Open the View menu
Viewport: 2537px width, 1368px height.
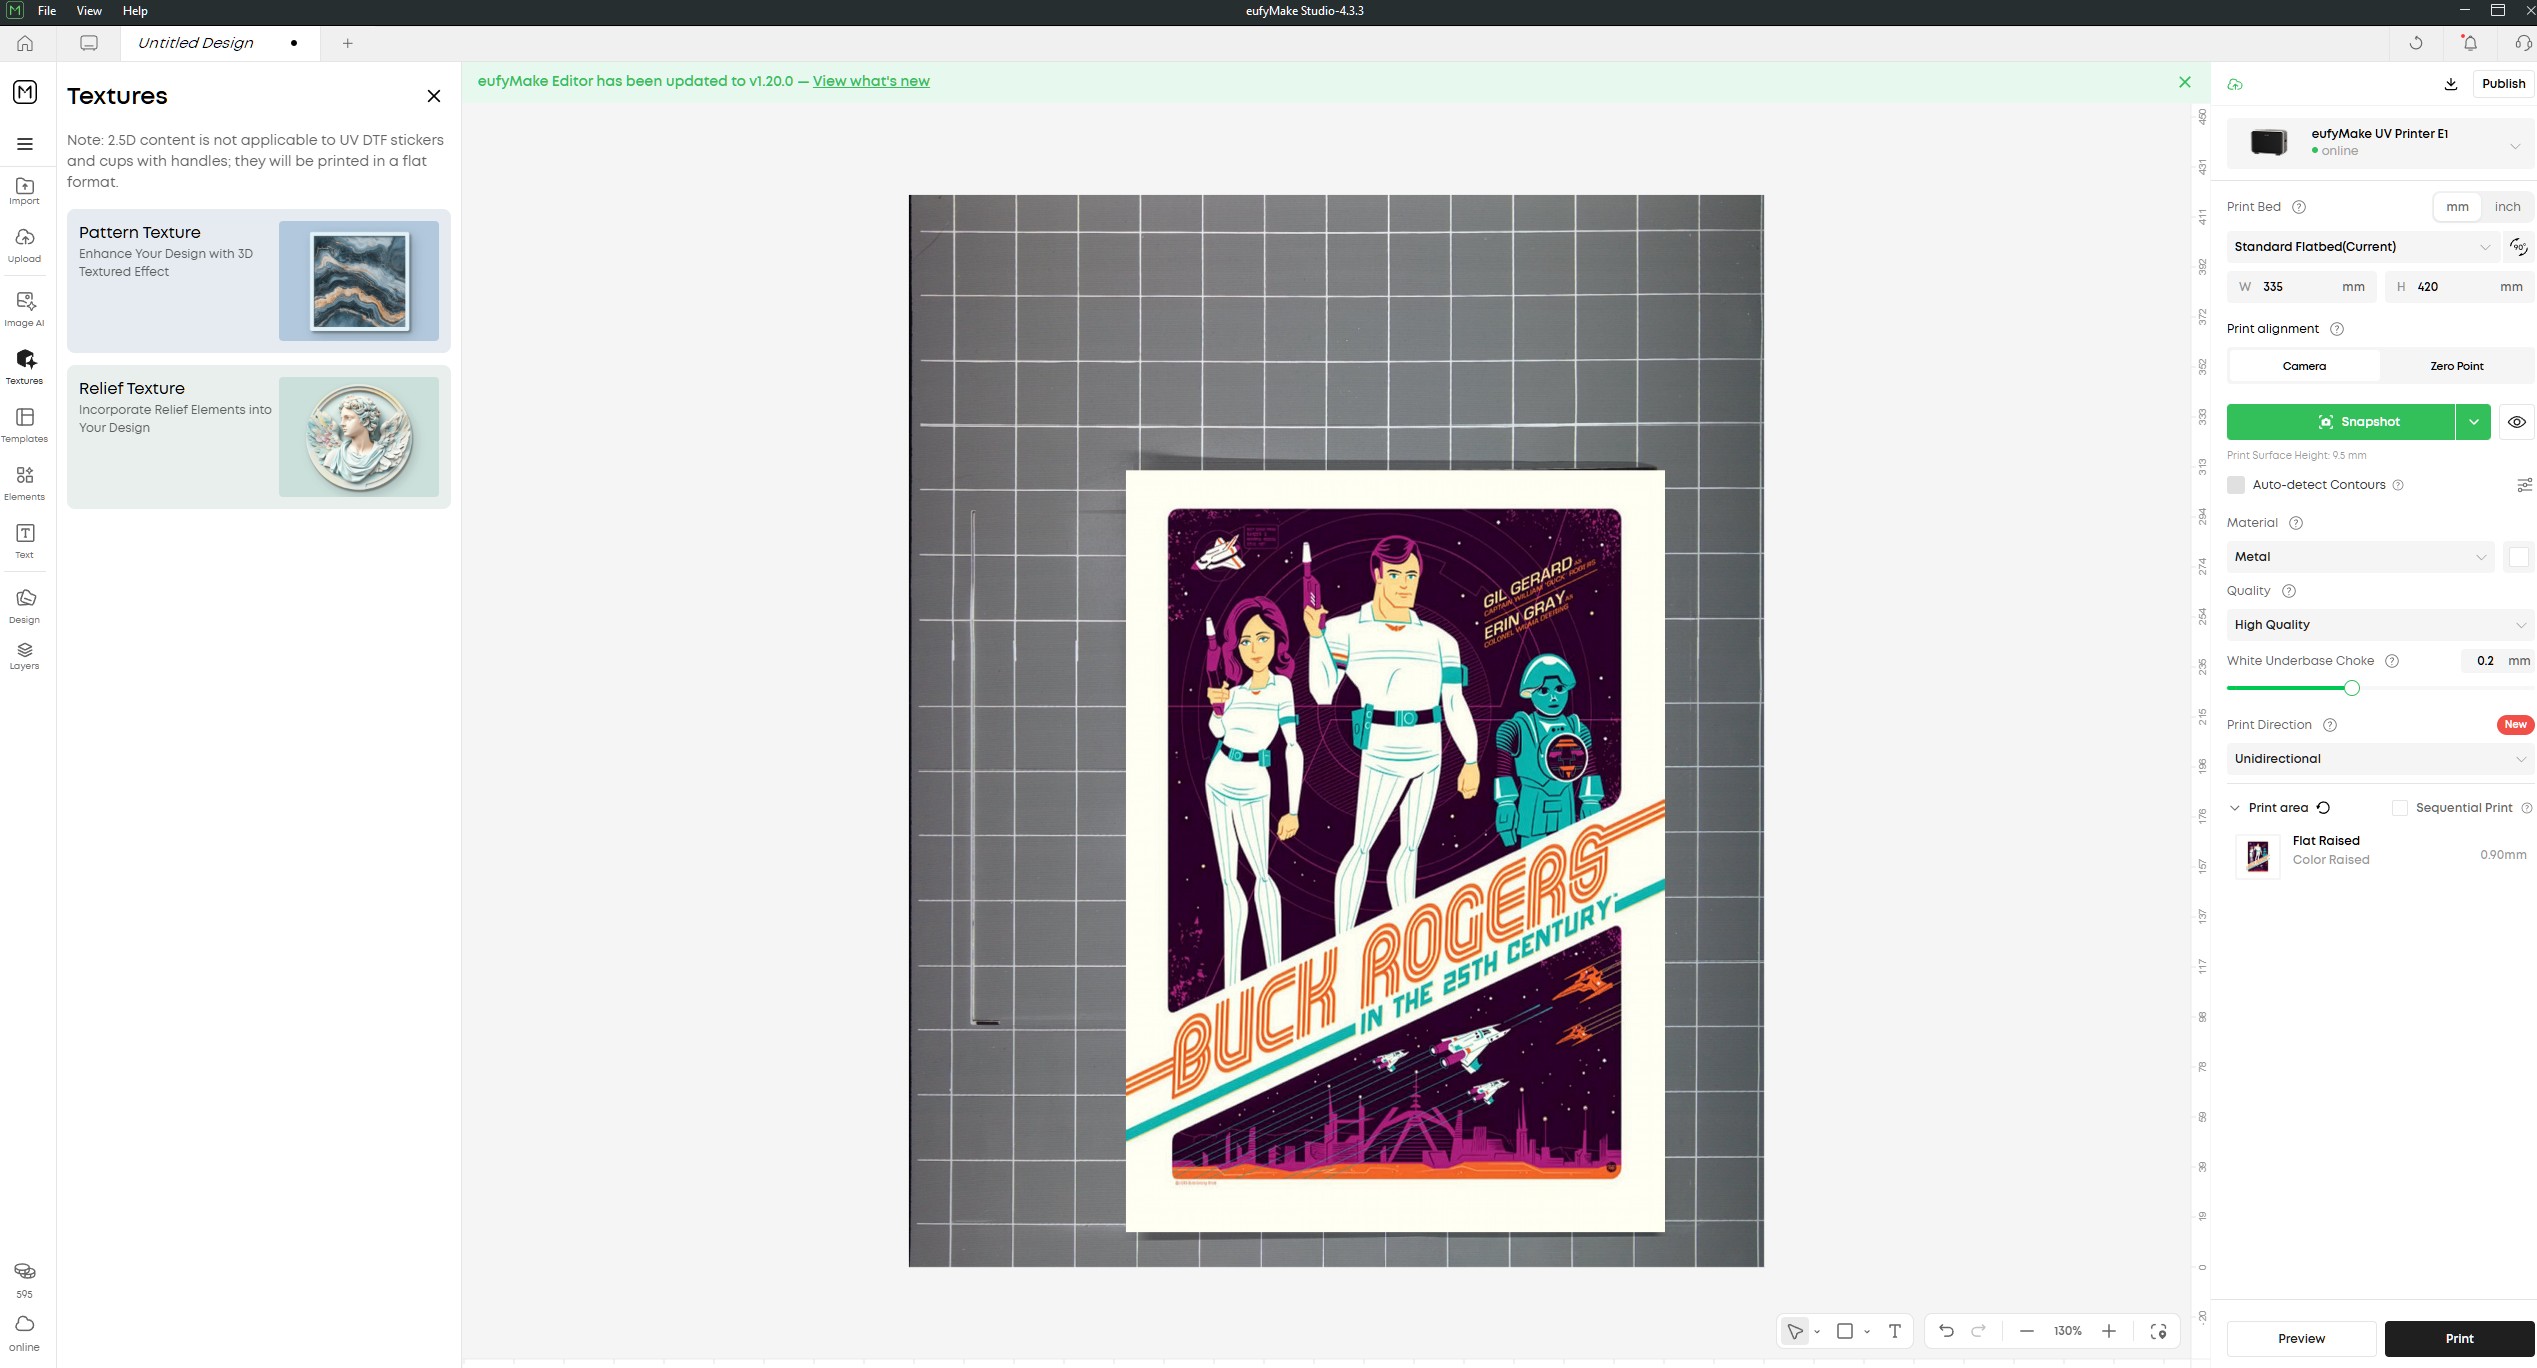tap(89, 11)
